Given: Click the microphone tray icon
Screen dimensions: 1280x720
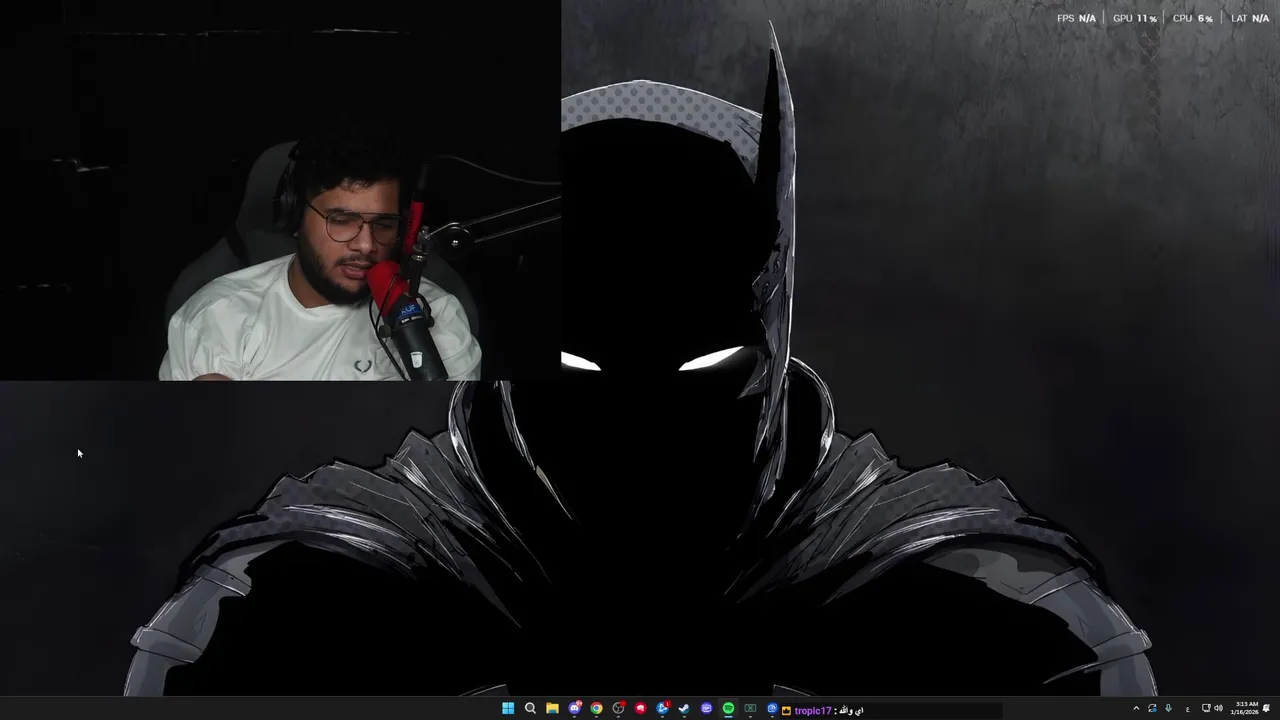Looking at the screenshot, I should tap(1168, 708).
